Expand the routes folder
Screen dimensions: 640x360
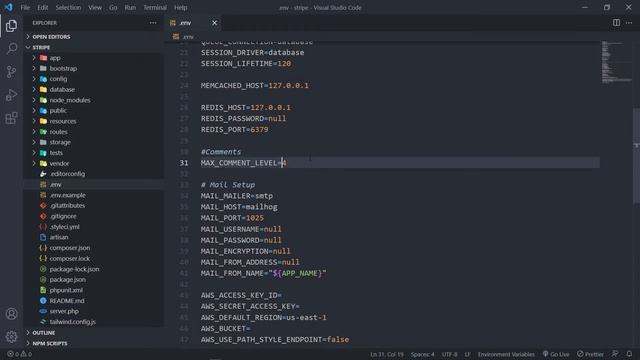(x=94, y=132)
